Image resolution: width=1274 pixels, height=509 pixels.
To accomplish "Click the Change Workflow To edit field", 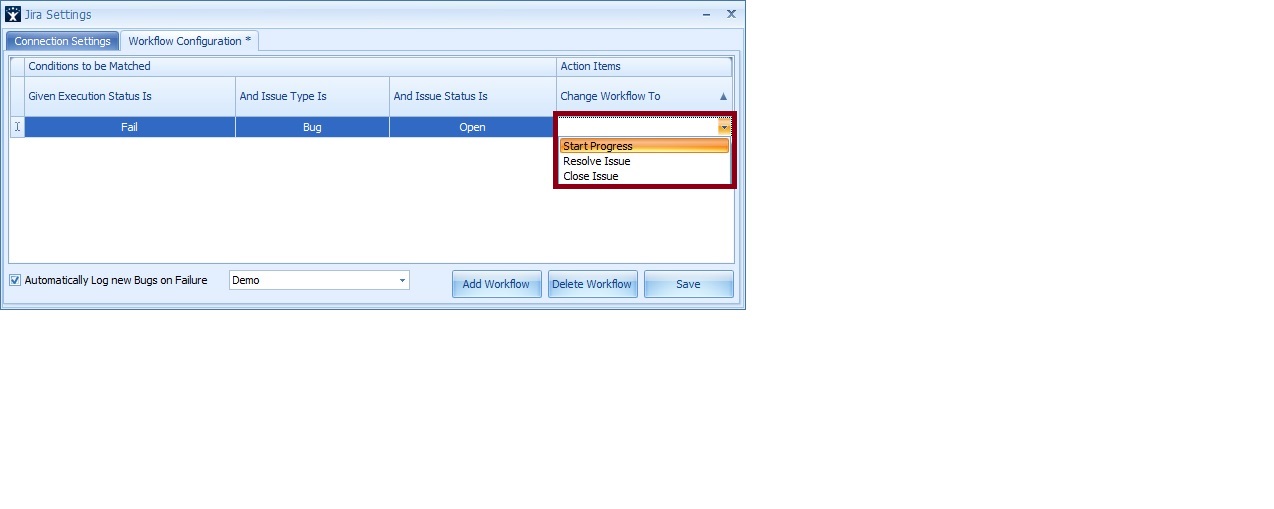I will pos(637,128).
